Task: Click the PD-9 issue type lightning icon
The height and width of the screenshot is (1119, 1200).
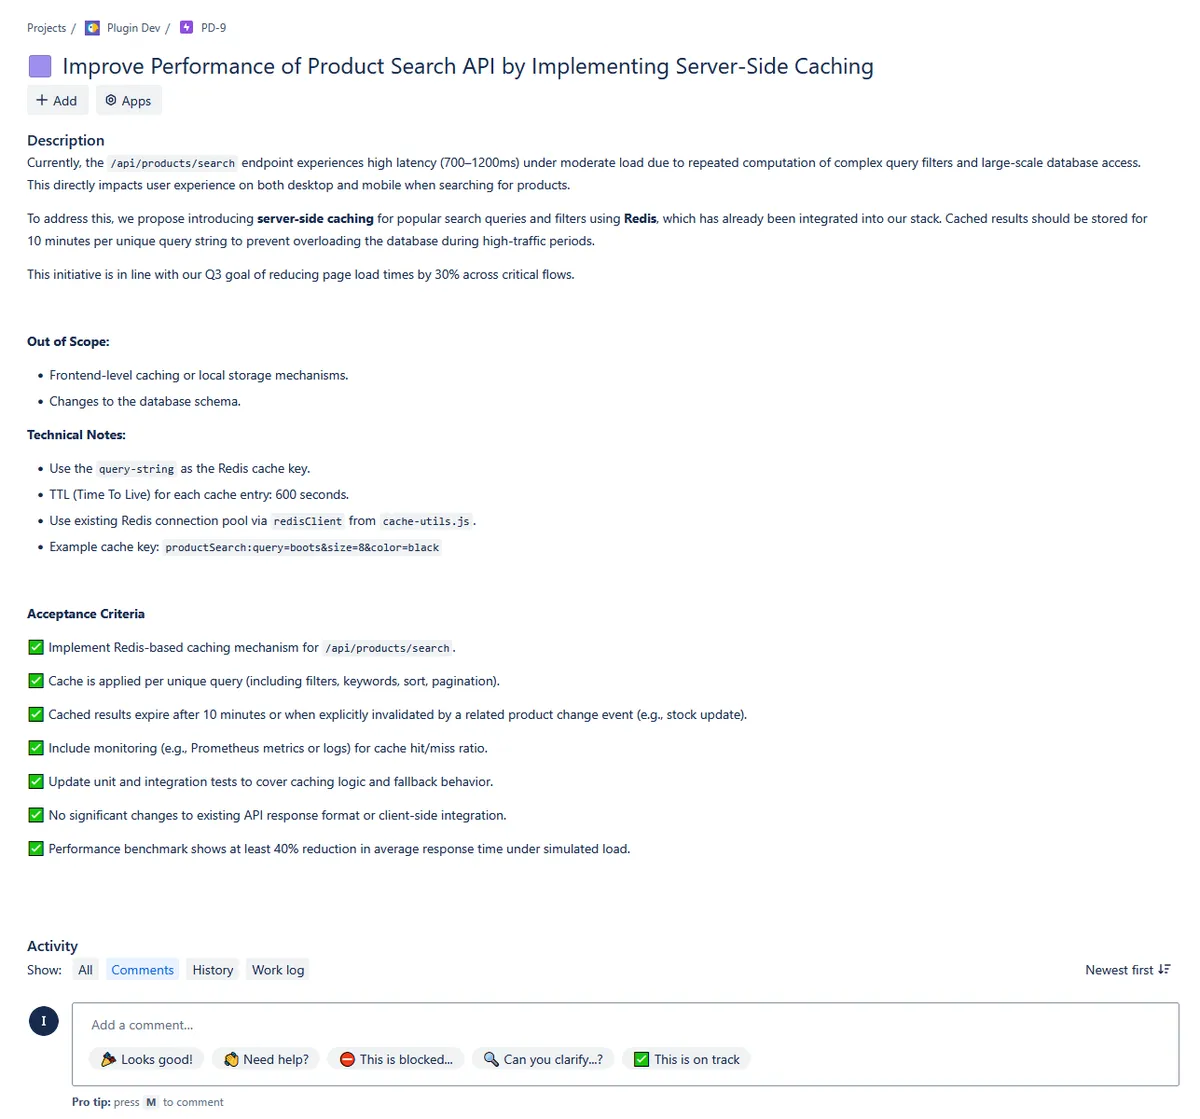Action: click(x=186, y=28)
